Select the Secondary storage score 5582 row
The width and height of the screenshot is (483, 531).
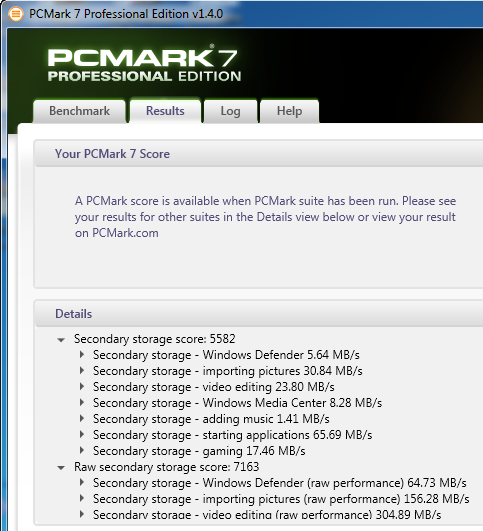tap(154, 339)
